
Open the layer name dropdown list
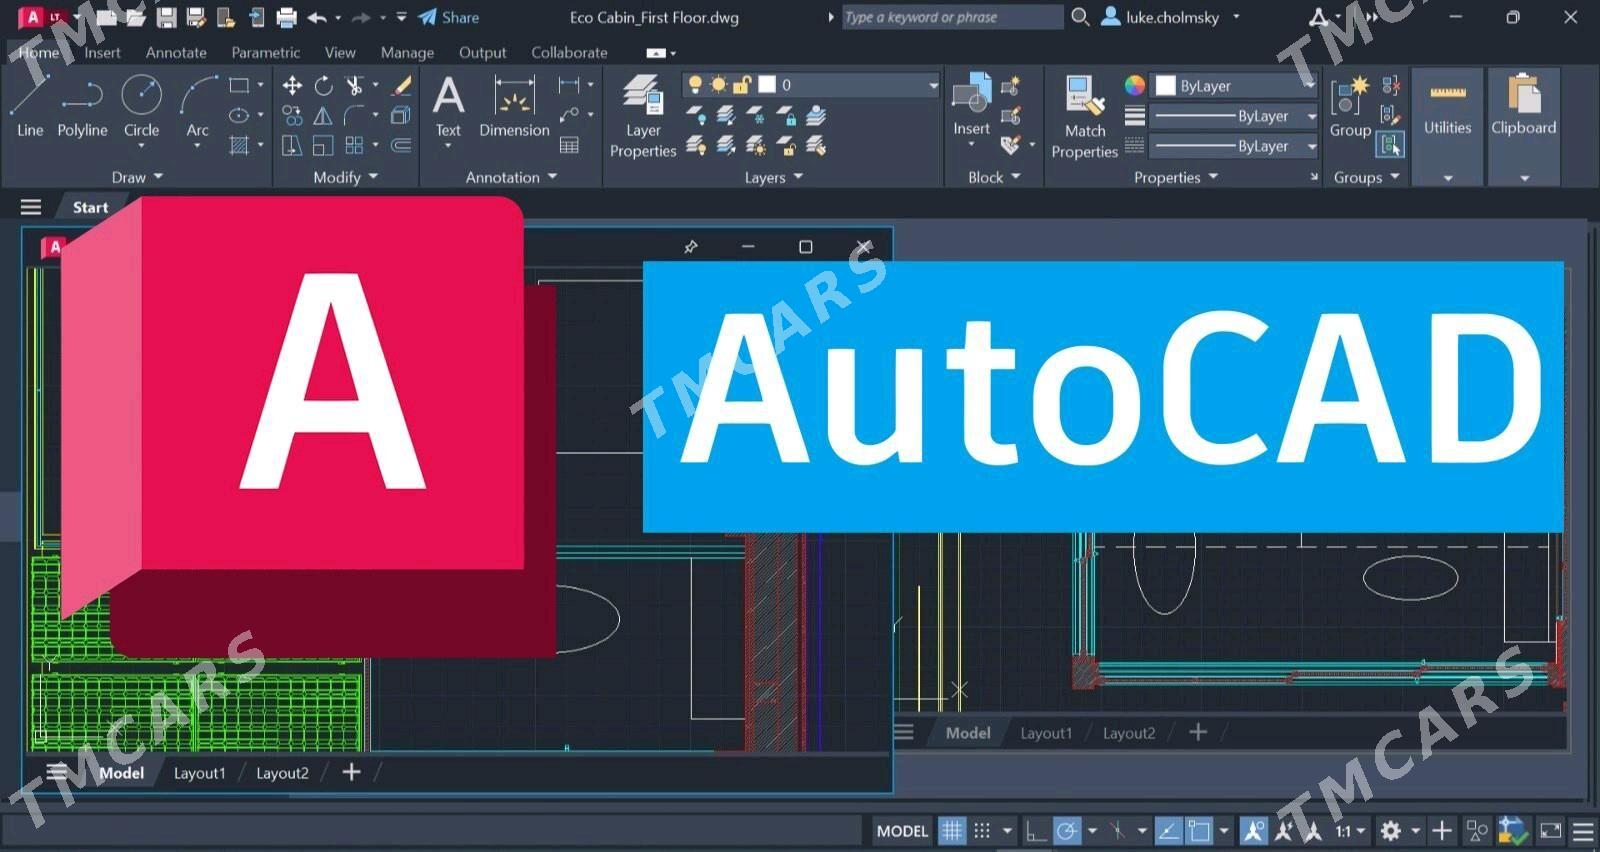(933, 85)
